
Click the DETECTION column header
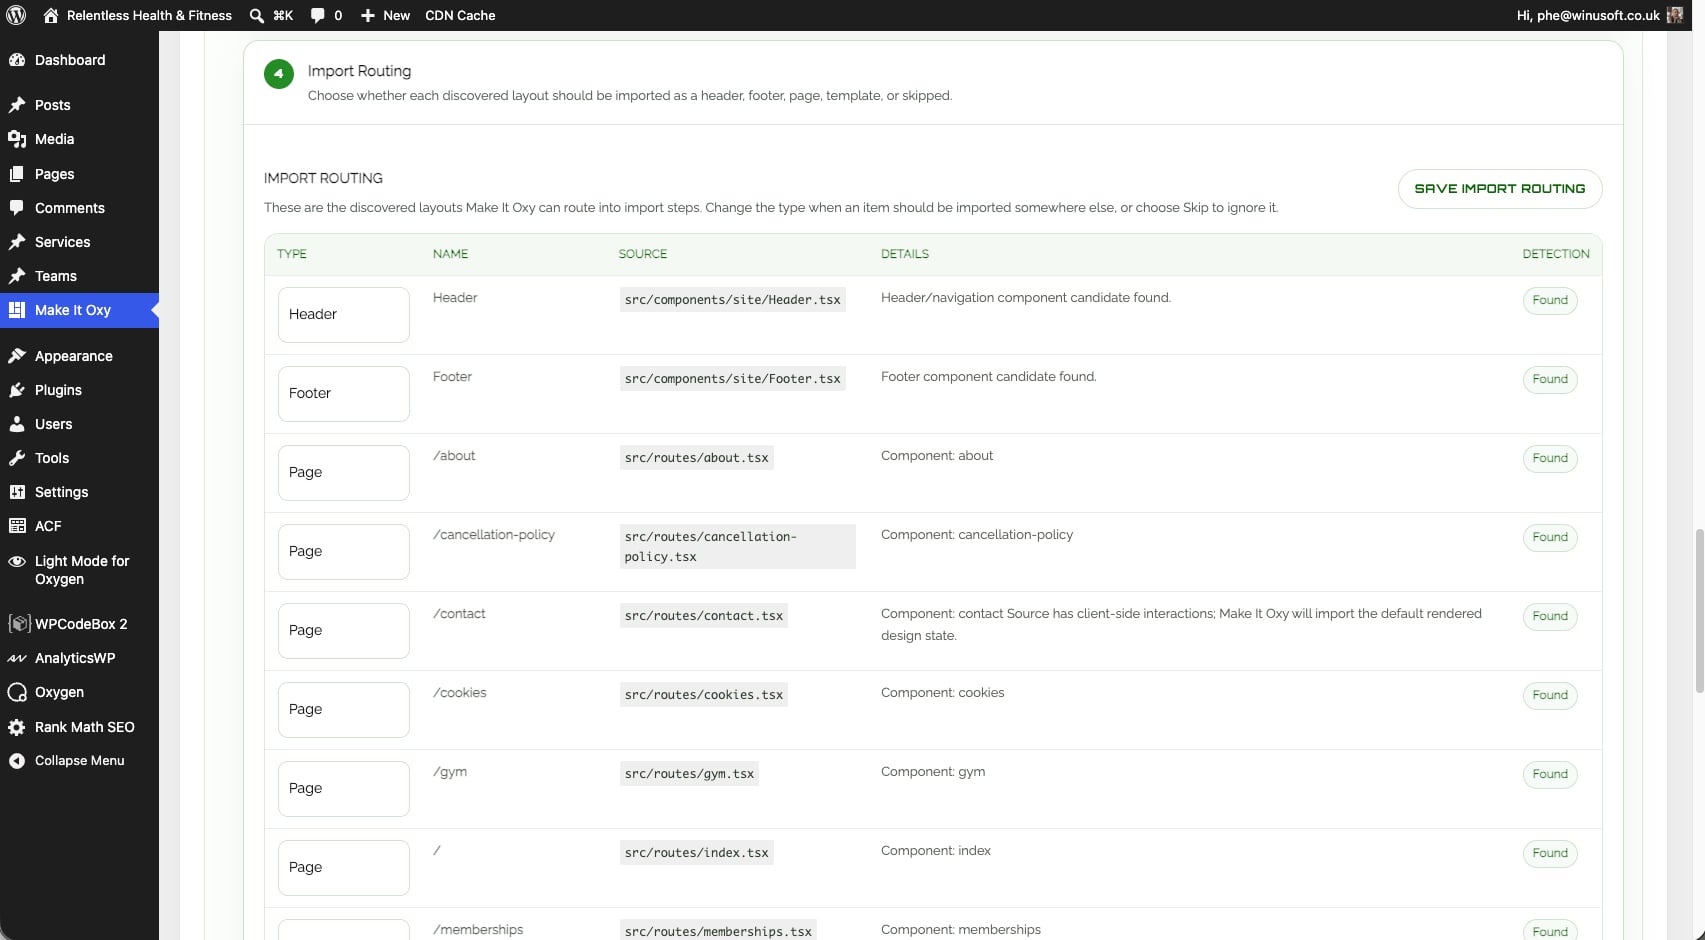pos(1555,254)
